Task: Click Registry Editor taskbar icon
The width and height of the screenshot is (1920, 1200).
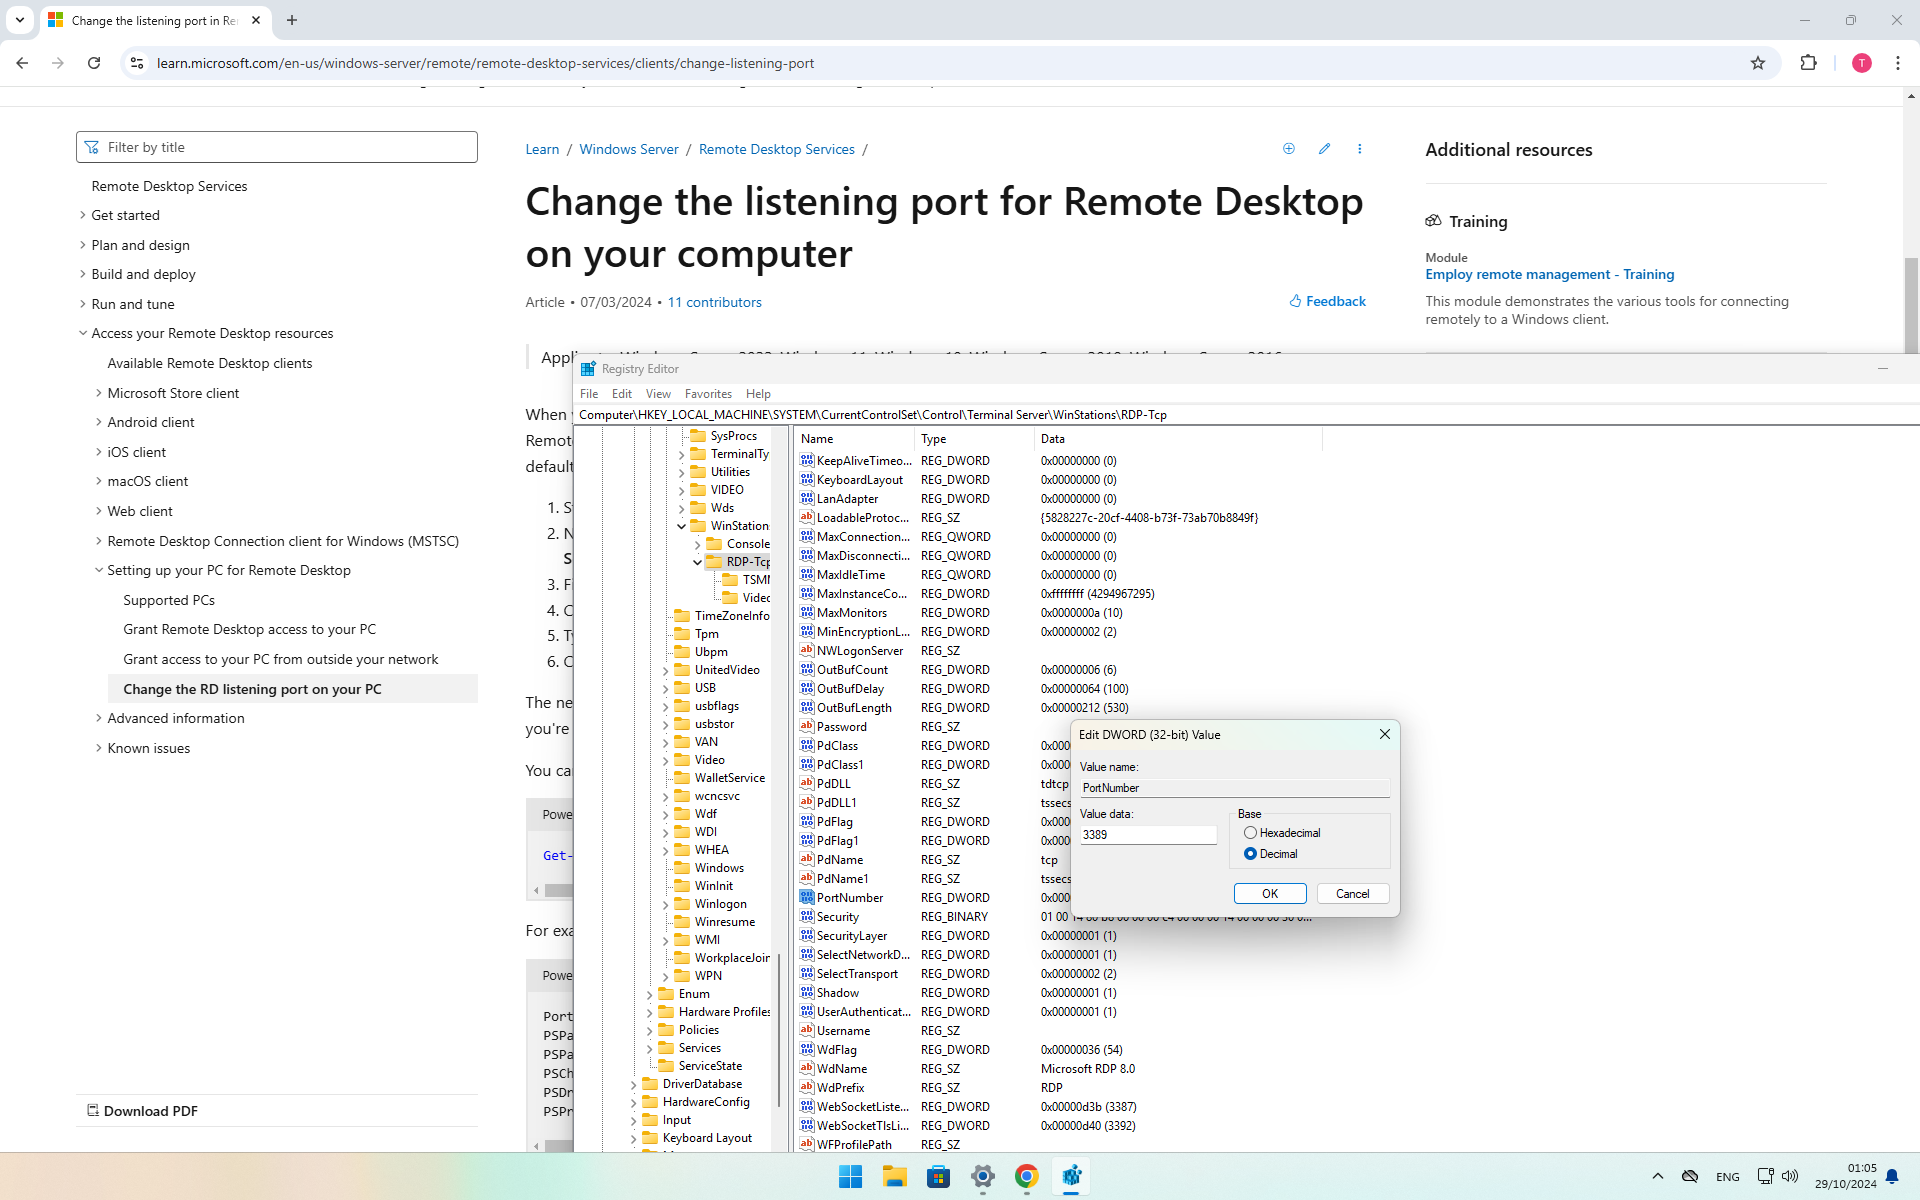Action: coord(1071,1177)
